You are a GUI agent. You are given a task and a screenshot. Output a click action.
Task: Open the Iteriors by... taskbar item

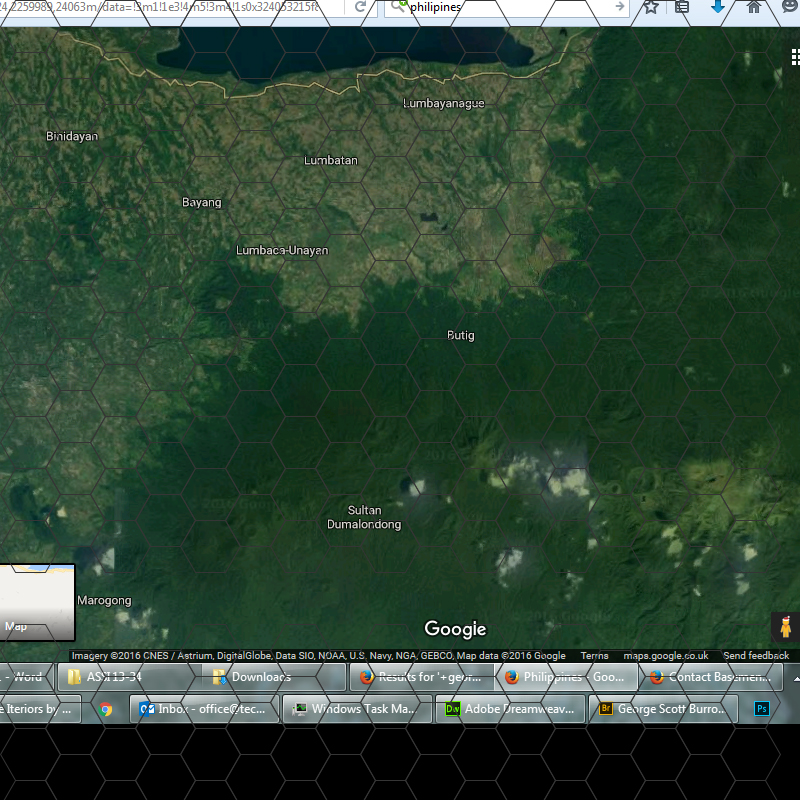[x=40, y=709]
